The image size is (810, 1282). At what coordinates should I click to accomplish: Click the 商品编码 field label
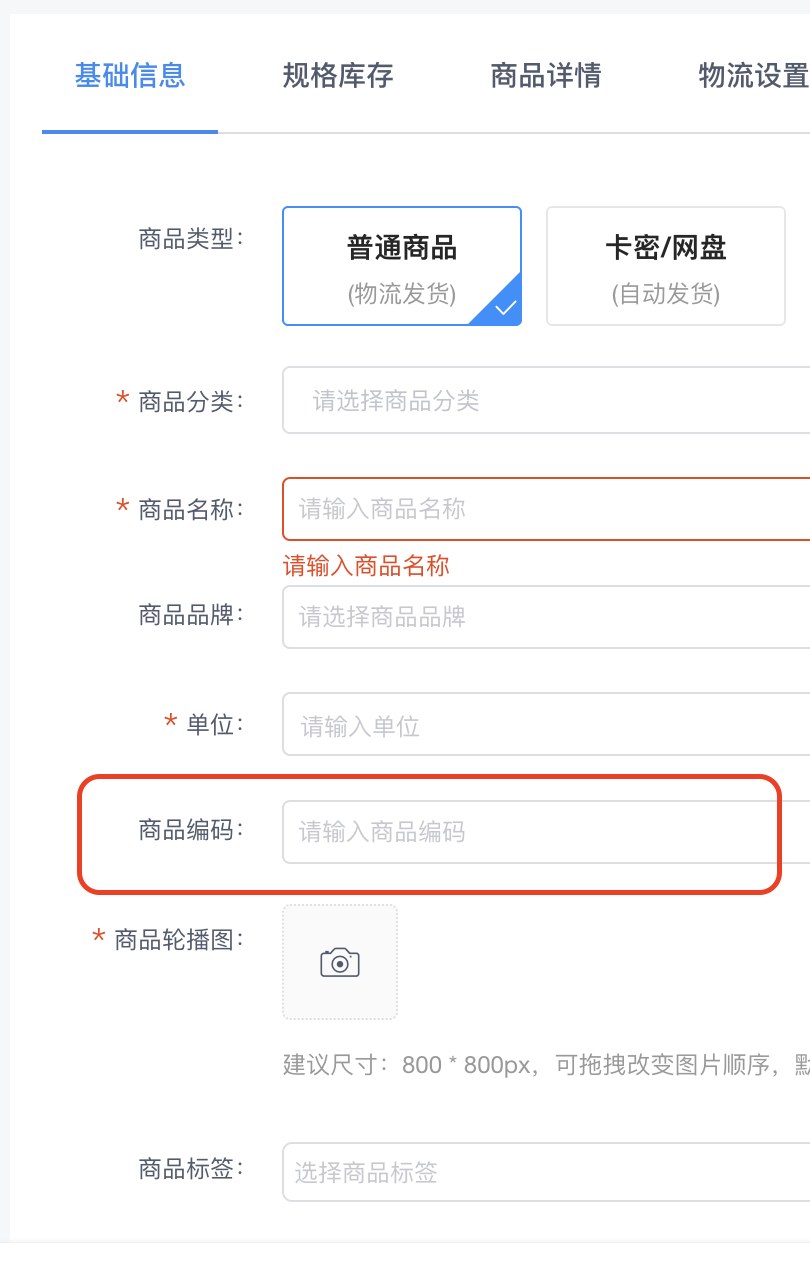pos(190,829)
